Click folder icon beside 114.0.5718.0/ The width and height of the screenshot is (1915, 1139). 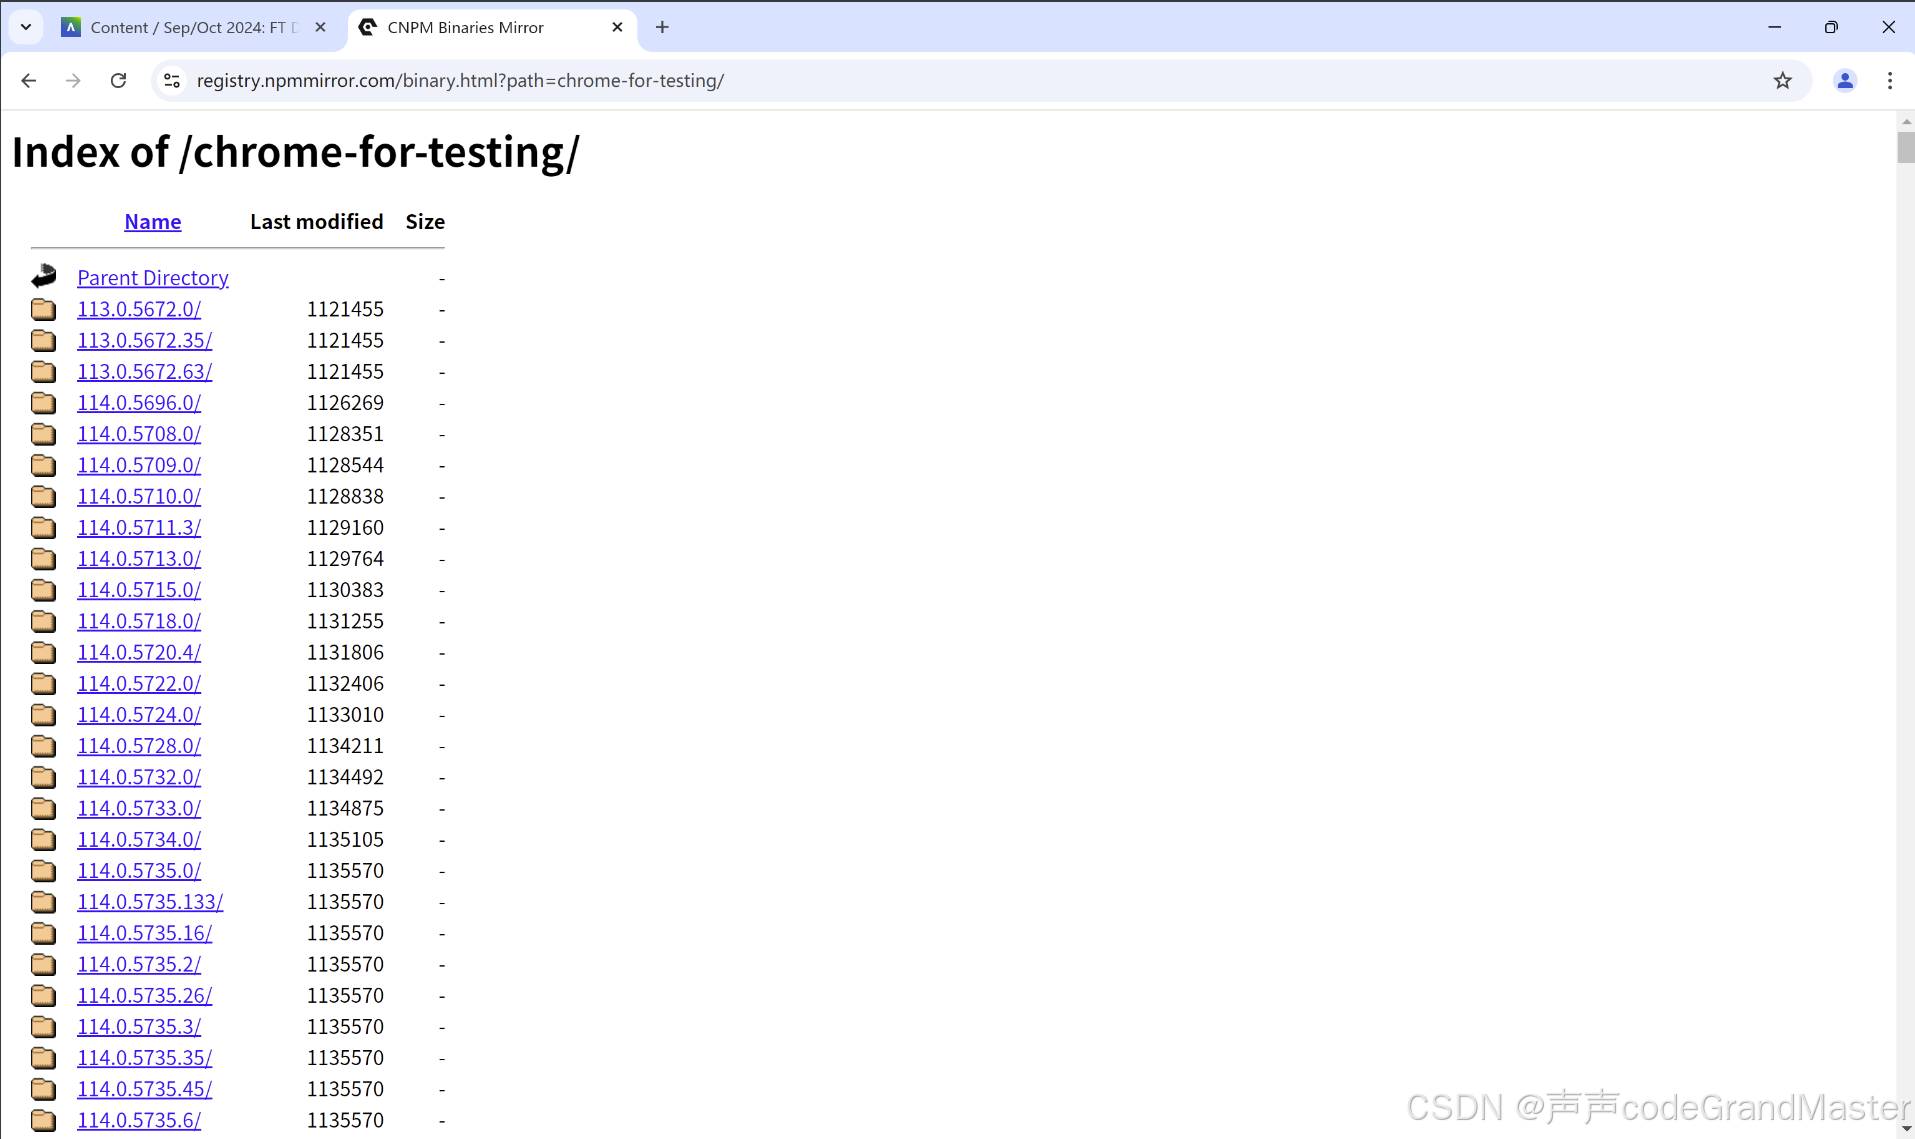point(43,620)
